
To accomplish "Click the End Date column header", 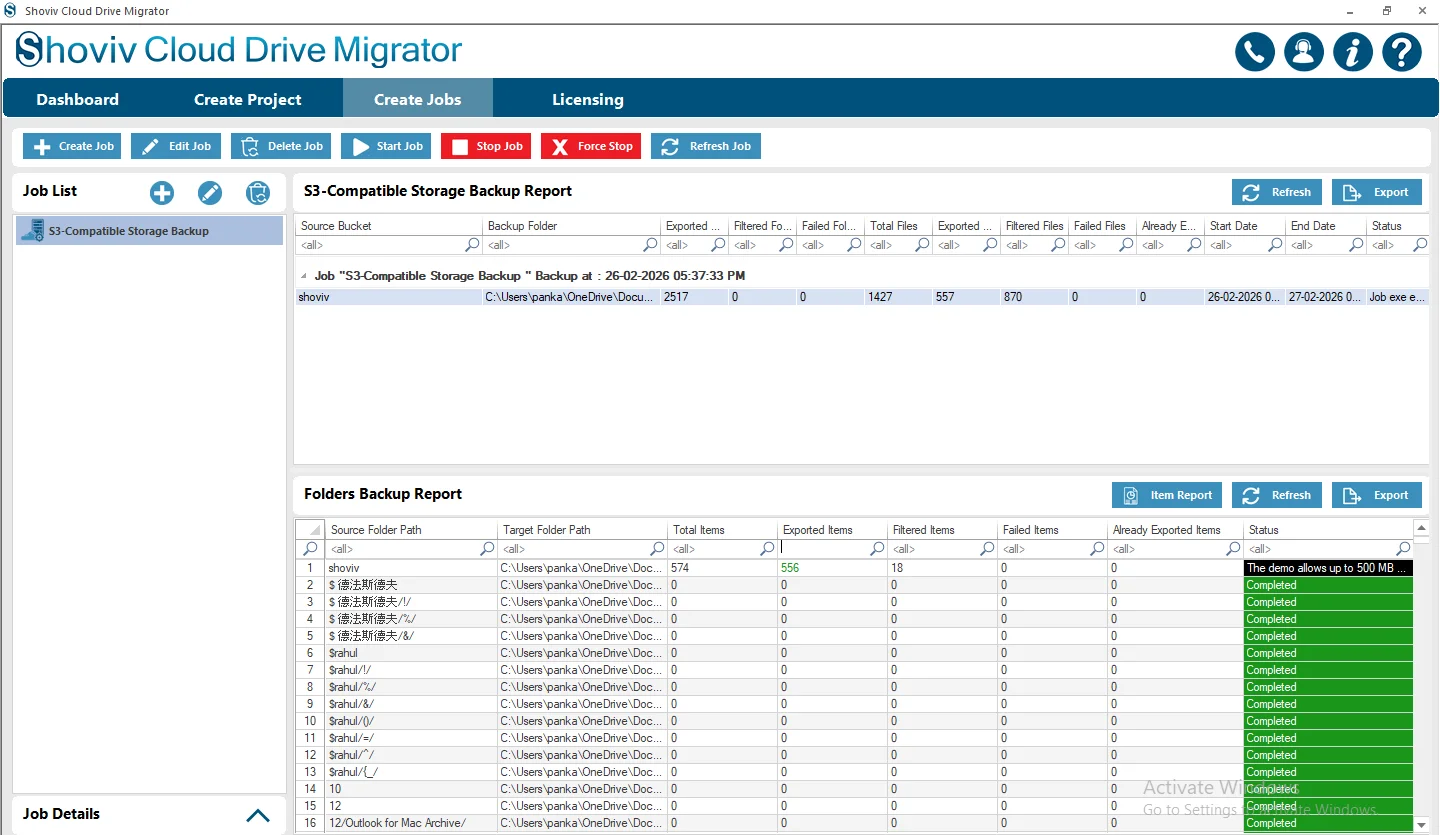I will (1325, 226).
